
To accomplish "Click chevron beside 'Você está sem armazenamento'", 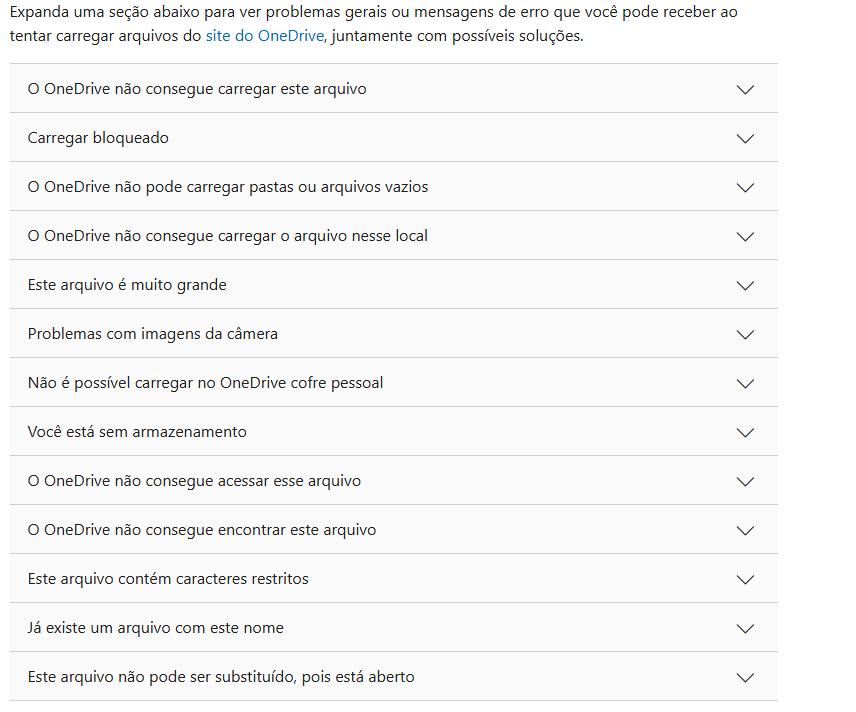I will pyautogui.click(x=745, y=432).
